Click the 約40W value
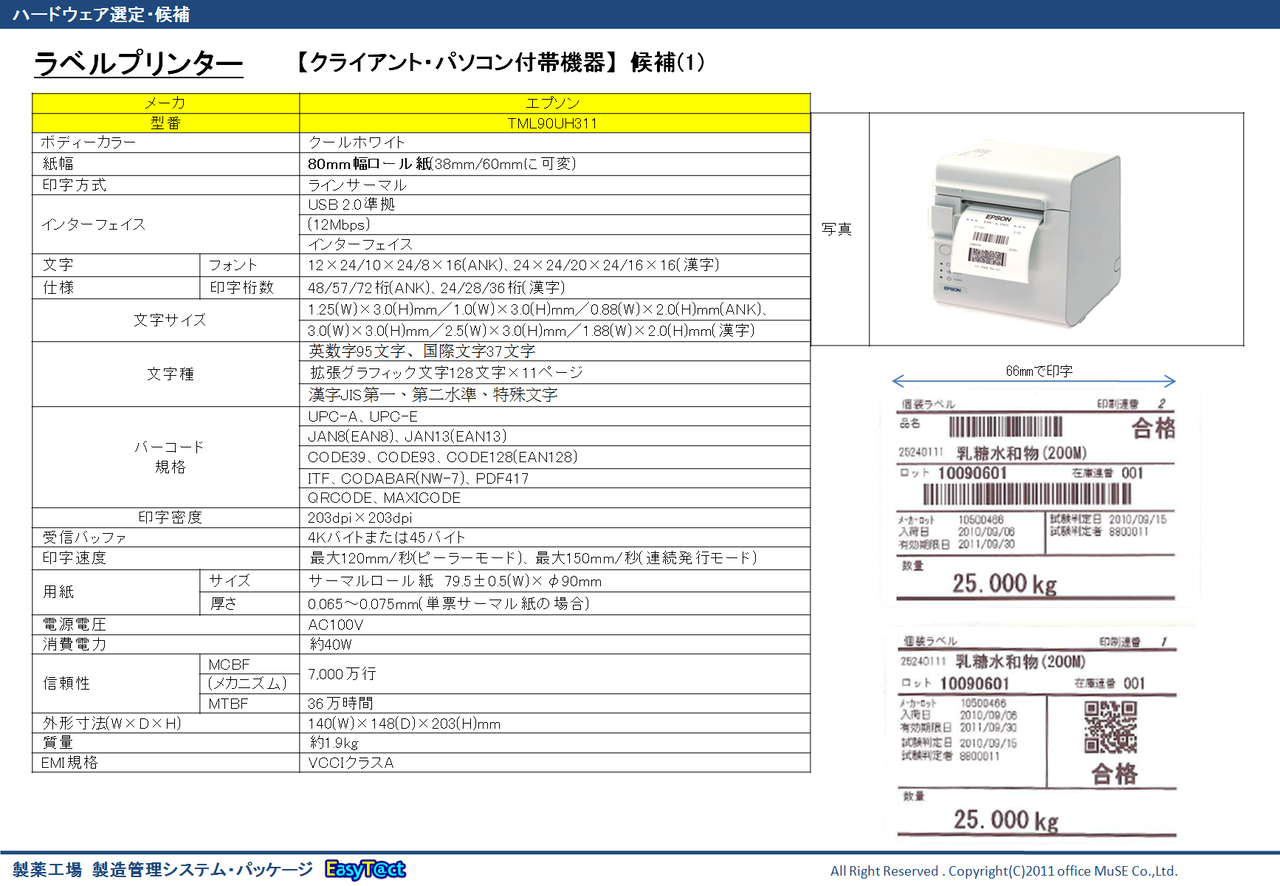 coord(331,645)
